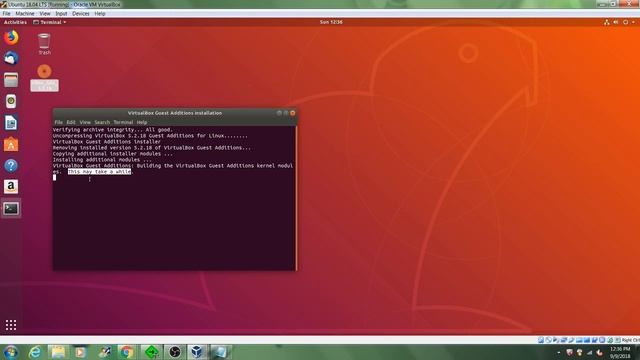Open the Ubuntu power menu icon
Image resolution: width=640 pixels, height=360 pixels.
click(x=625, y=22)
